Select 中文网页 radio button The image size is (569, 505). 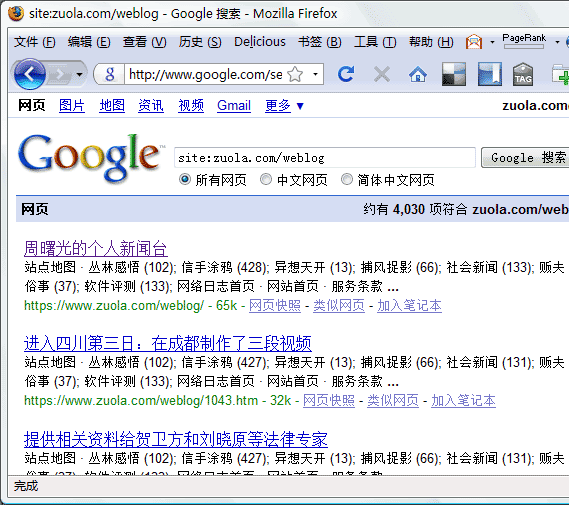pos(266,179)
